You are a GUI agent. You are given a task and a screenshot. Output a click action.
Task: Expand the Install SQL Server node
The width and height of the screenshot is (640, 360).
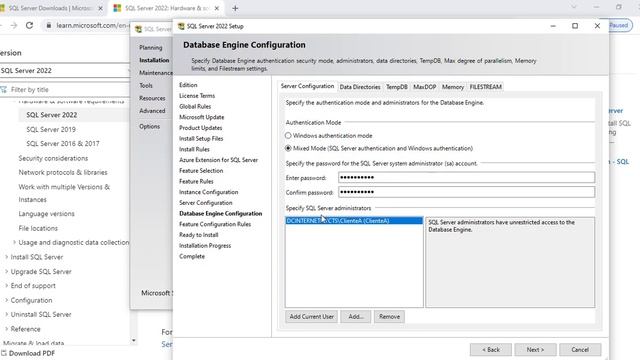6,257
